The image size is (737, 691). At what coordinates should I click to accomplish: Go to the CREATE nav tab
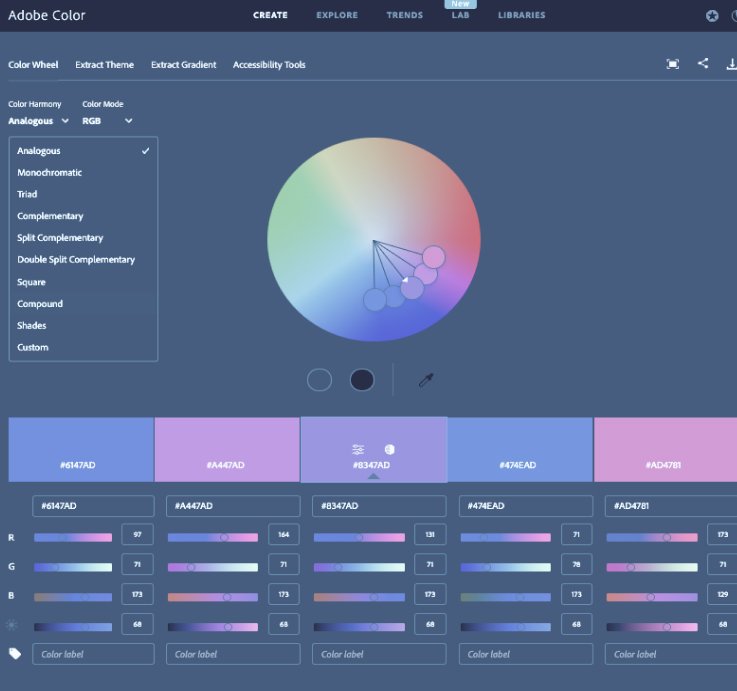[x=270, y=15]
